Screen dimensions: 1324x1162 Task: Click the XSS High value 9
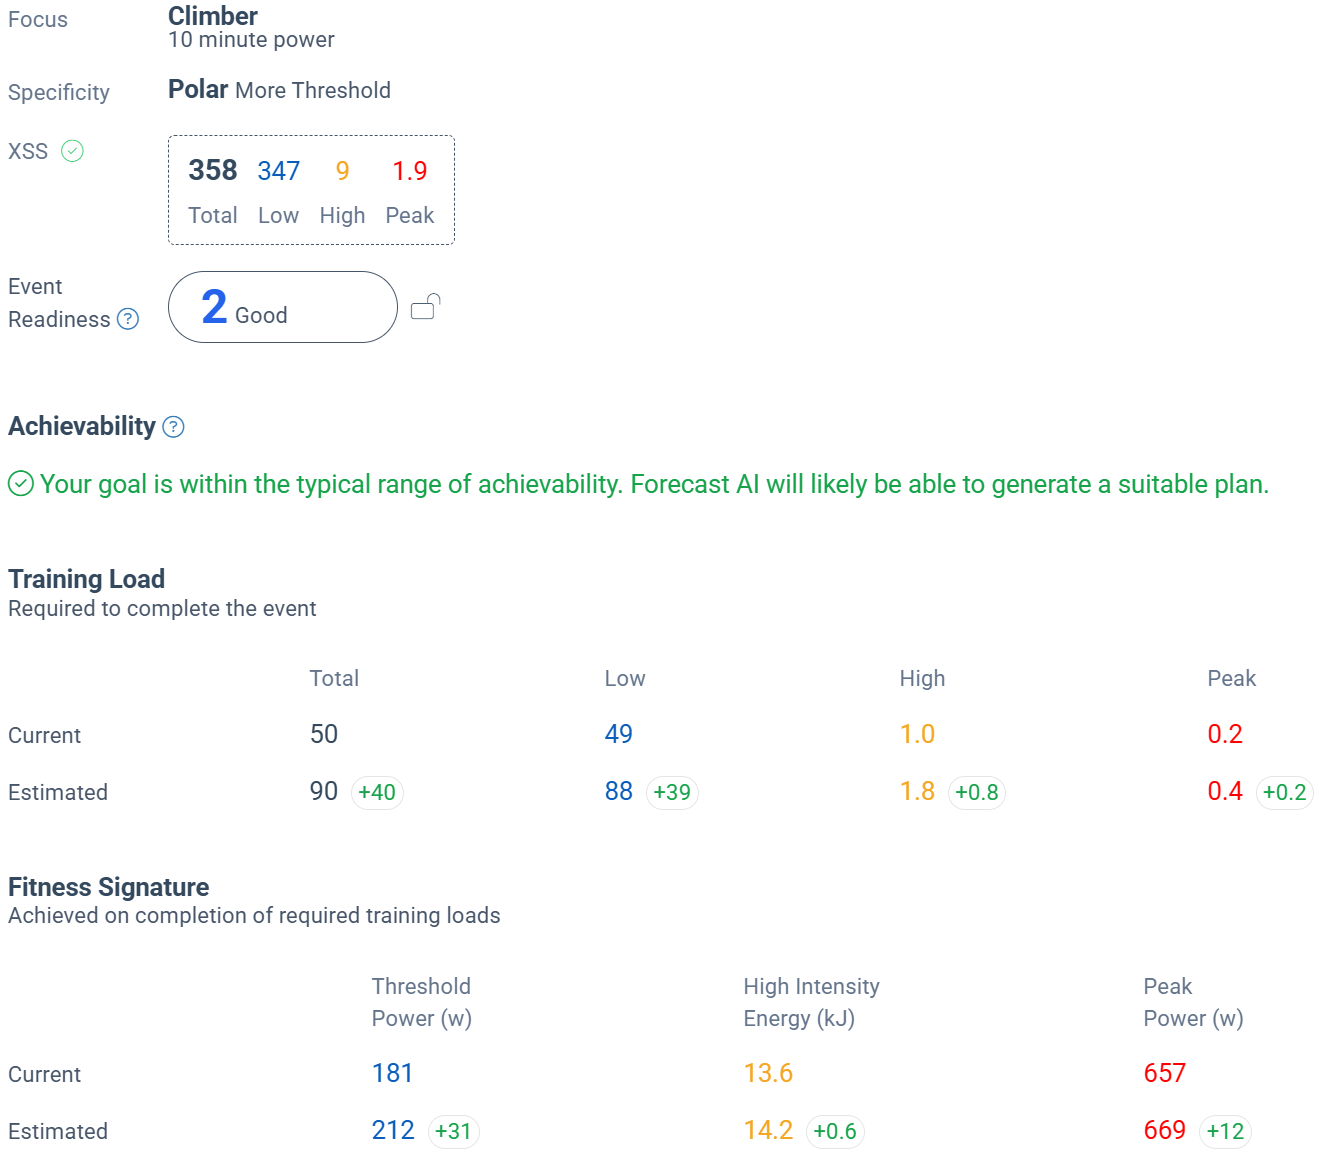pos(342,171)
